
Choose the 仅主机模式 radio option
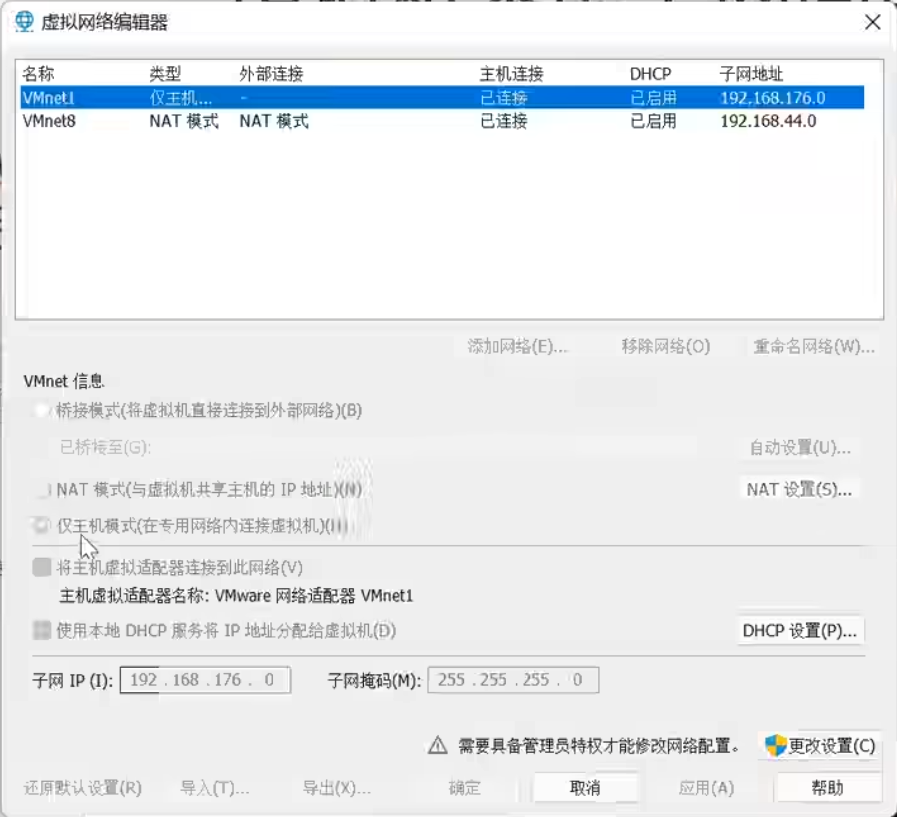(x=42, y=525)
